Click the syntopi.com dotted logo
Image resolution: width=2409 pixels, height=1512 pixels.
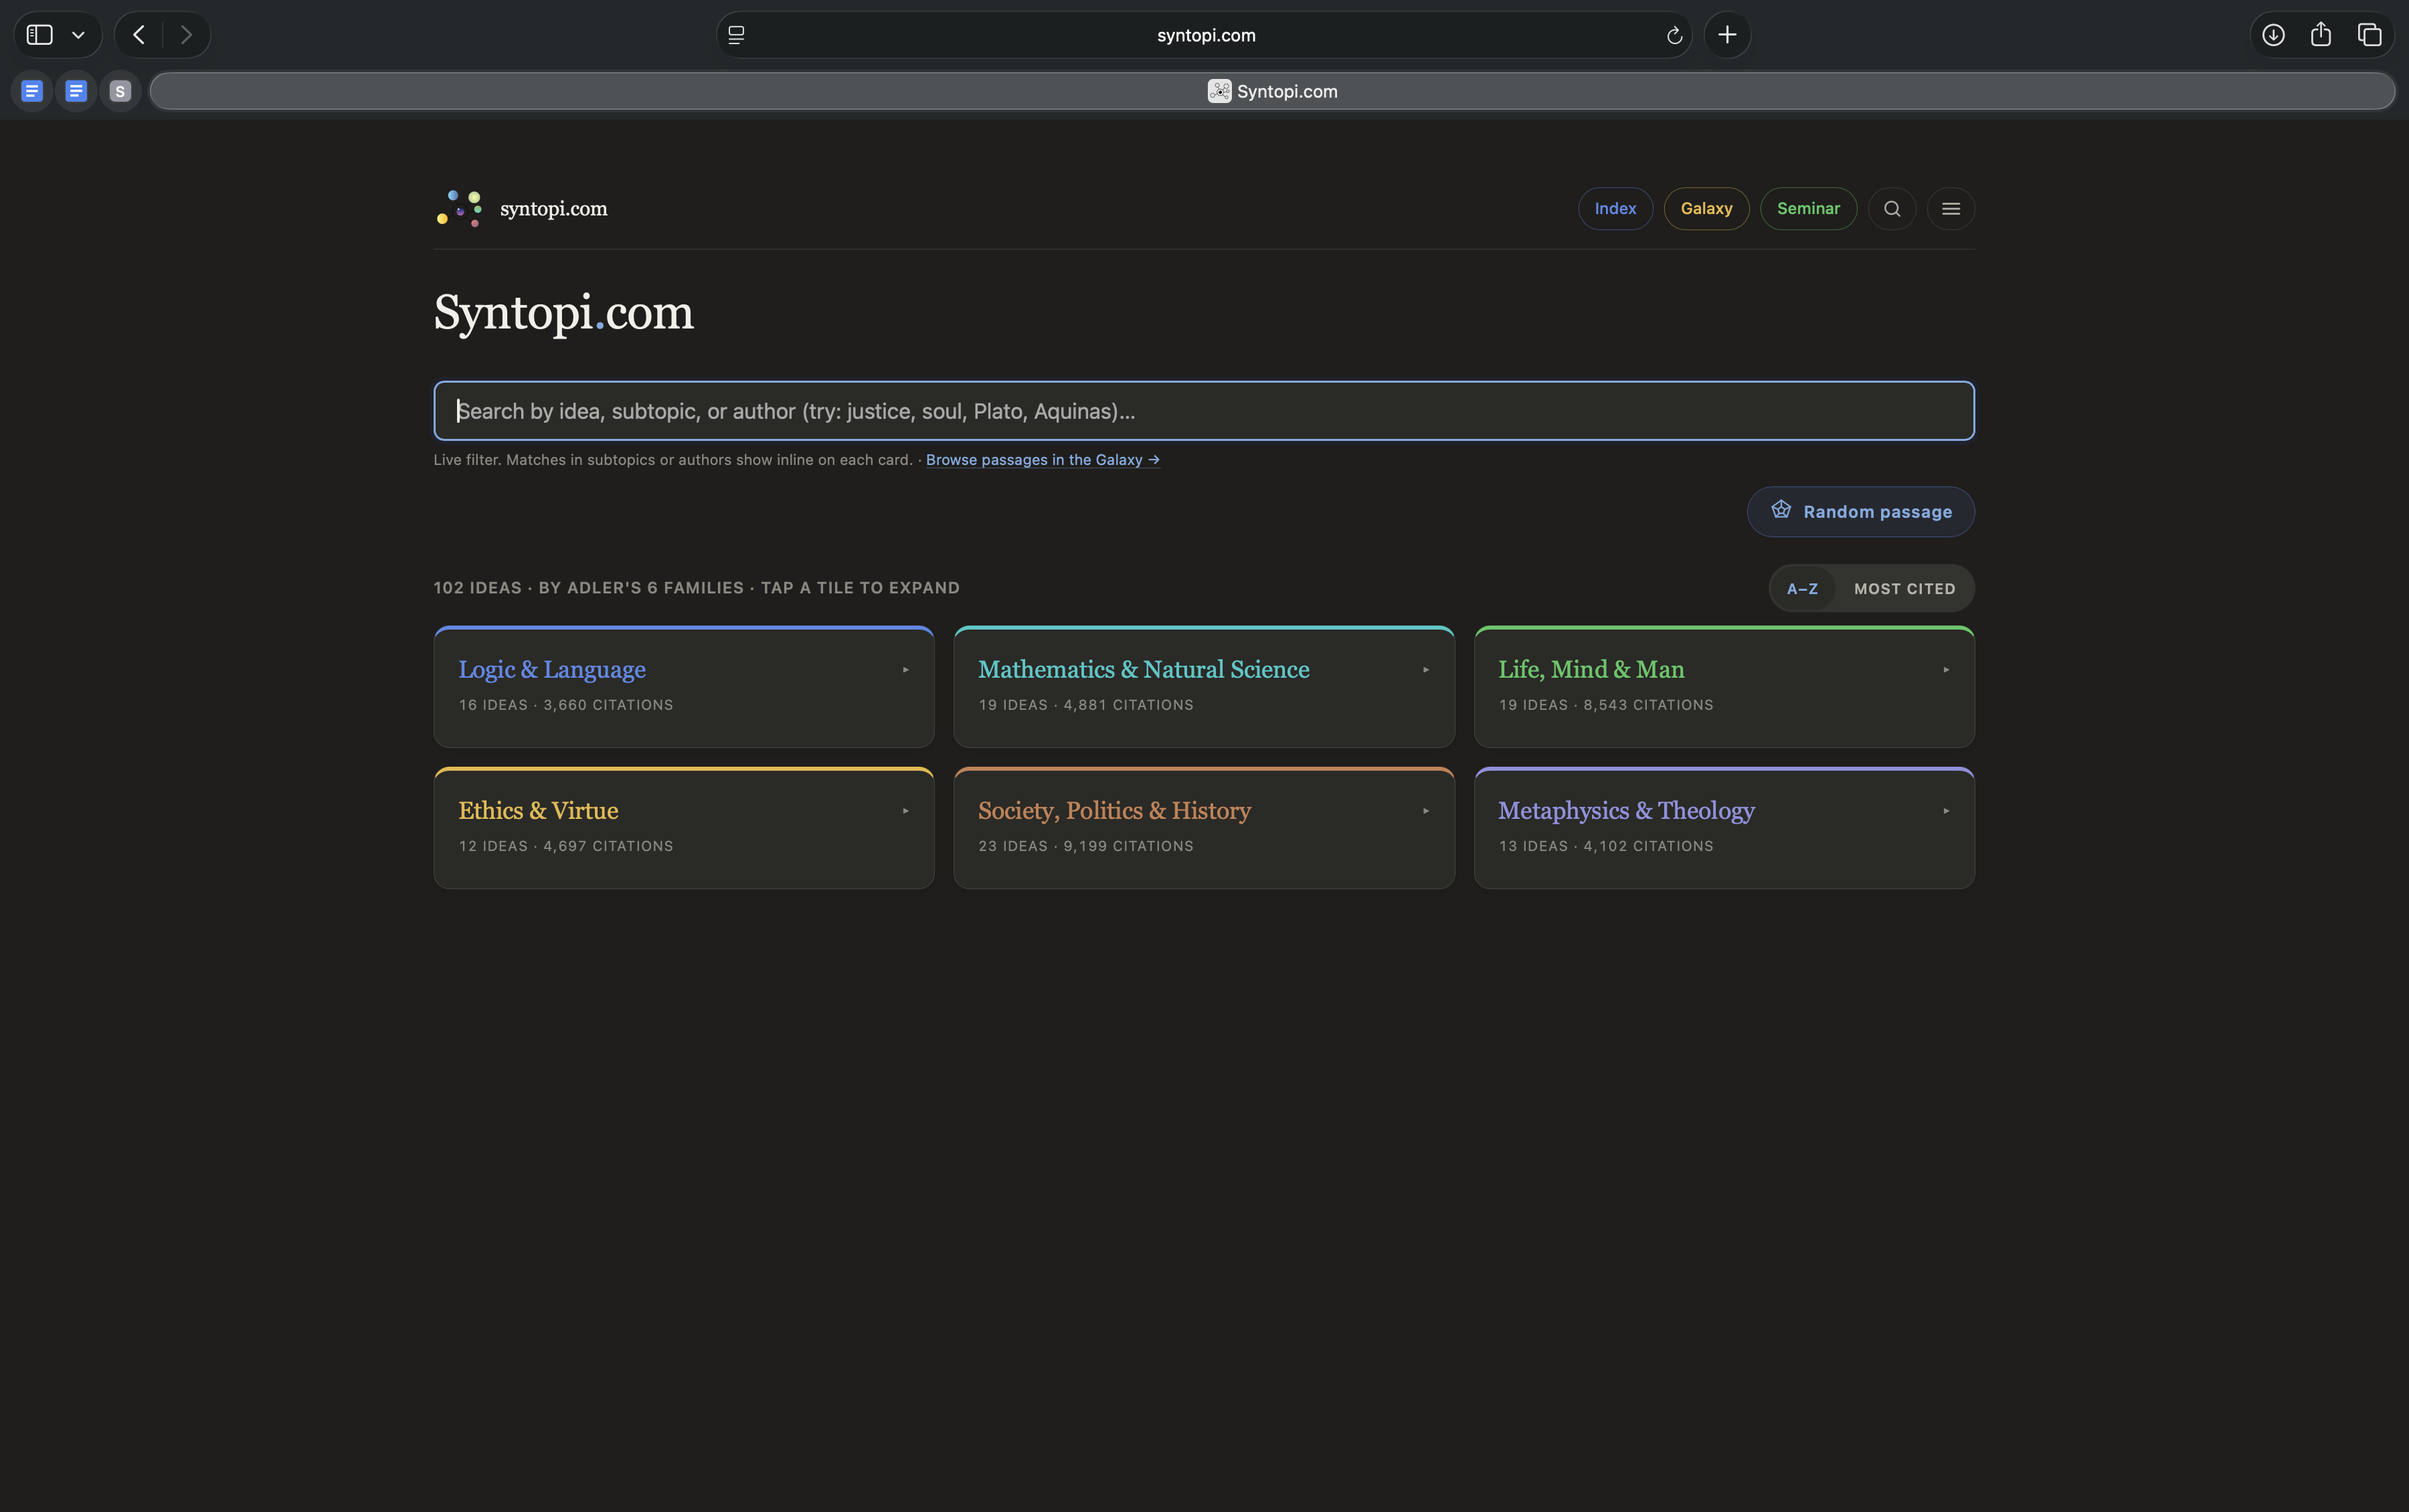[460, 208]
